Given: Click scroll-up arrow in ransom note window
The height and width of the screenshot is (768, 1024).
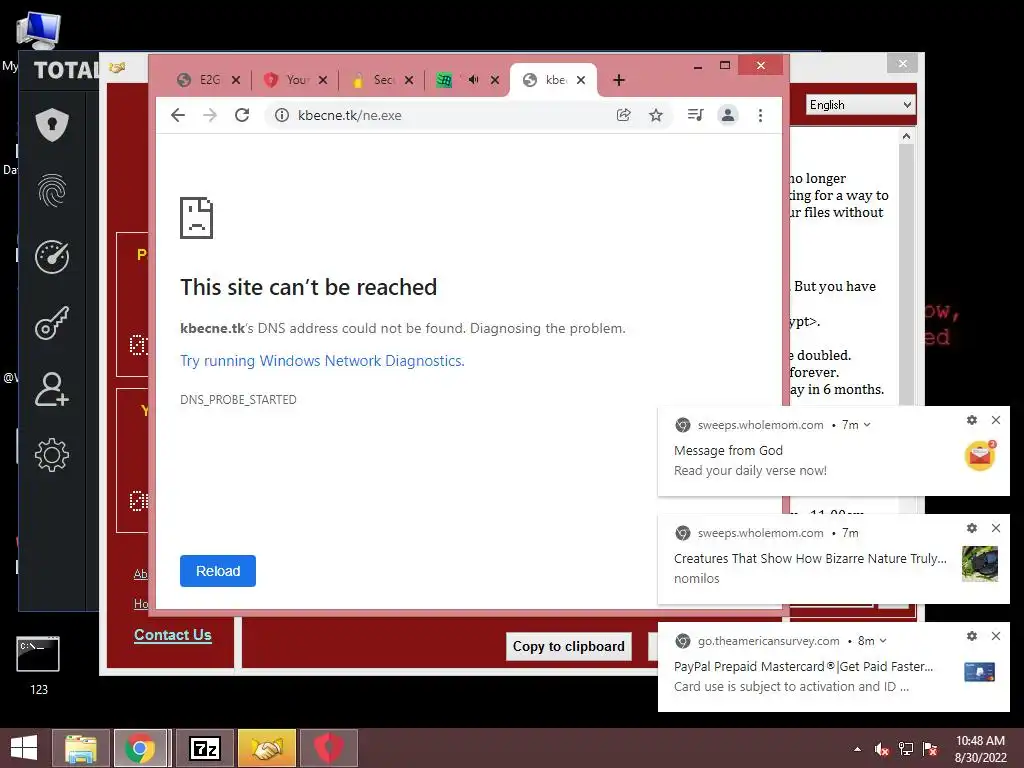Looking at the screenshot, I should point(906,136).
